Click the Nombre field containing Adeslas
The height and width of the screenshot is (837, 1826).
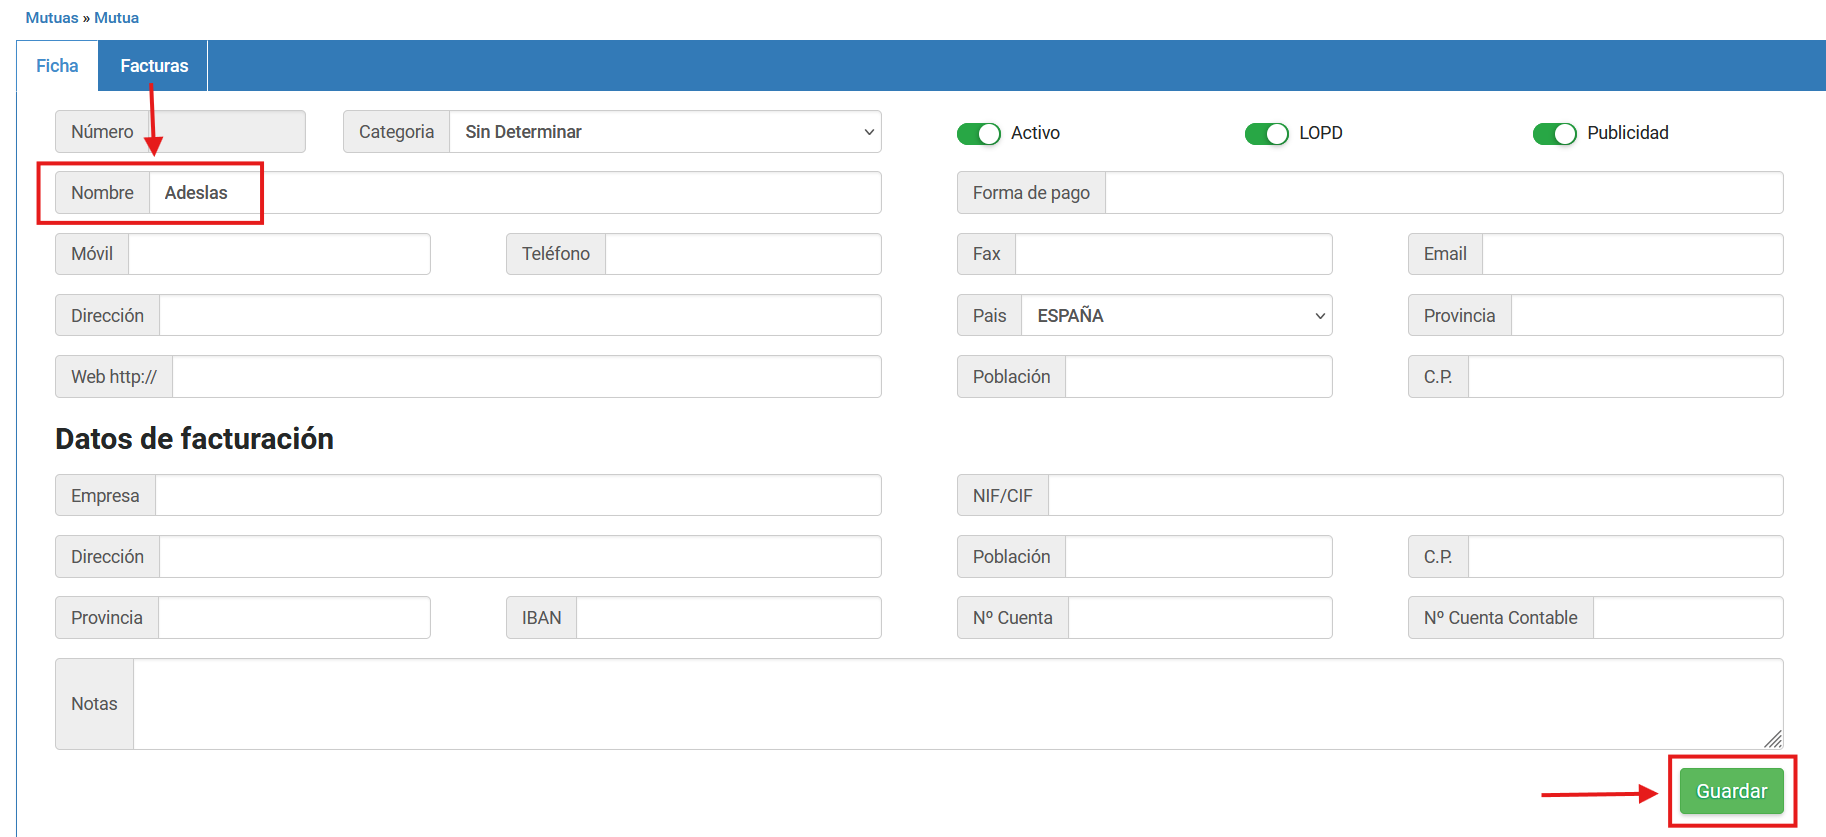point(515,193)
